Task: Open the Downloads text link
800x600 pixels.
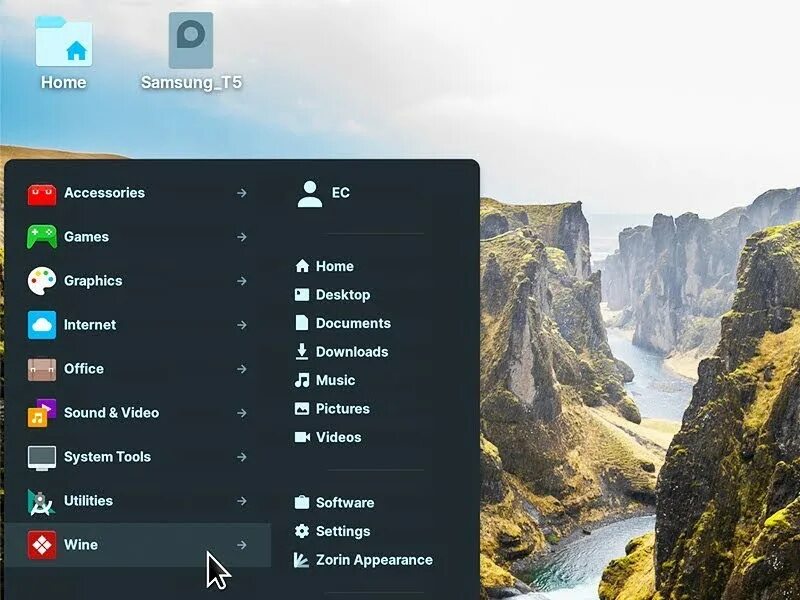Action: click(x=352, y=352)
